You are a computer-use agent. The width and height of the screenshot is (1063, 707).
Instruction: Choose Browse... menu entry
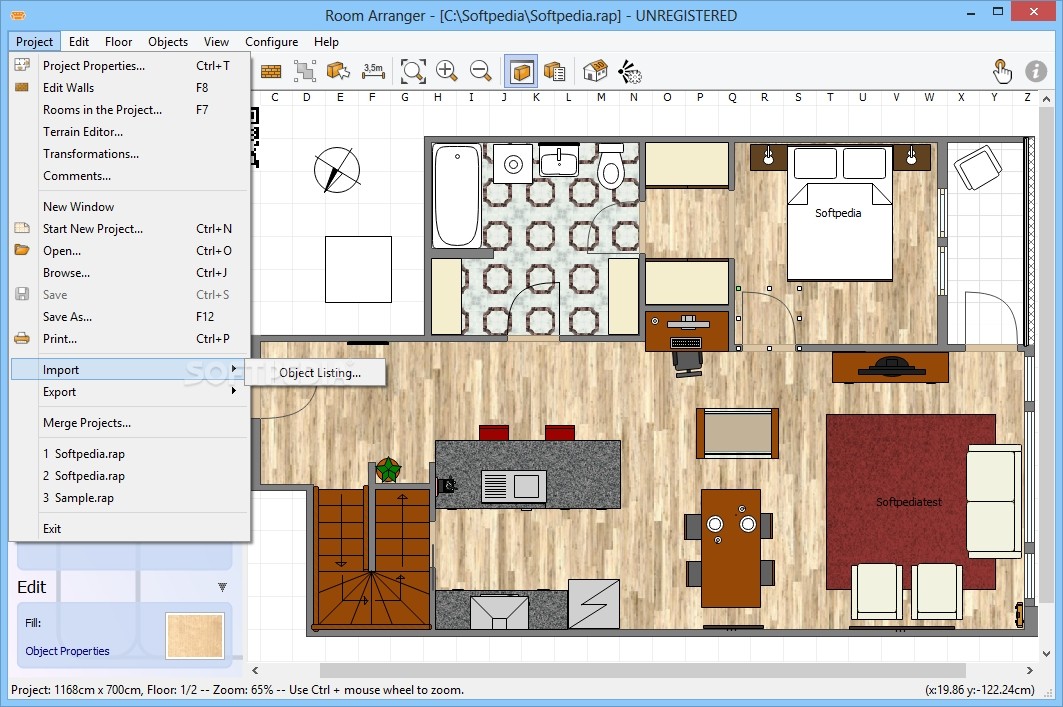(130, 272)
